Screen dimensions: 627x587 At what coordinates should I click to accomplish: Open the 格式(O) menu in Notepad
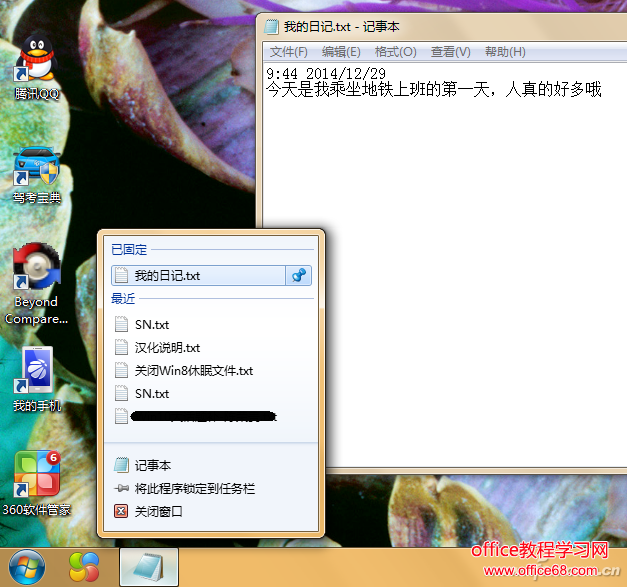coord(395,52)
